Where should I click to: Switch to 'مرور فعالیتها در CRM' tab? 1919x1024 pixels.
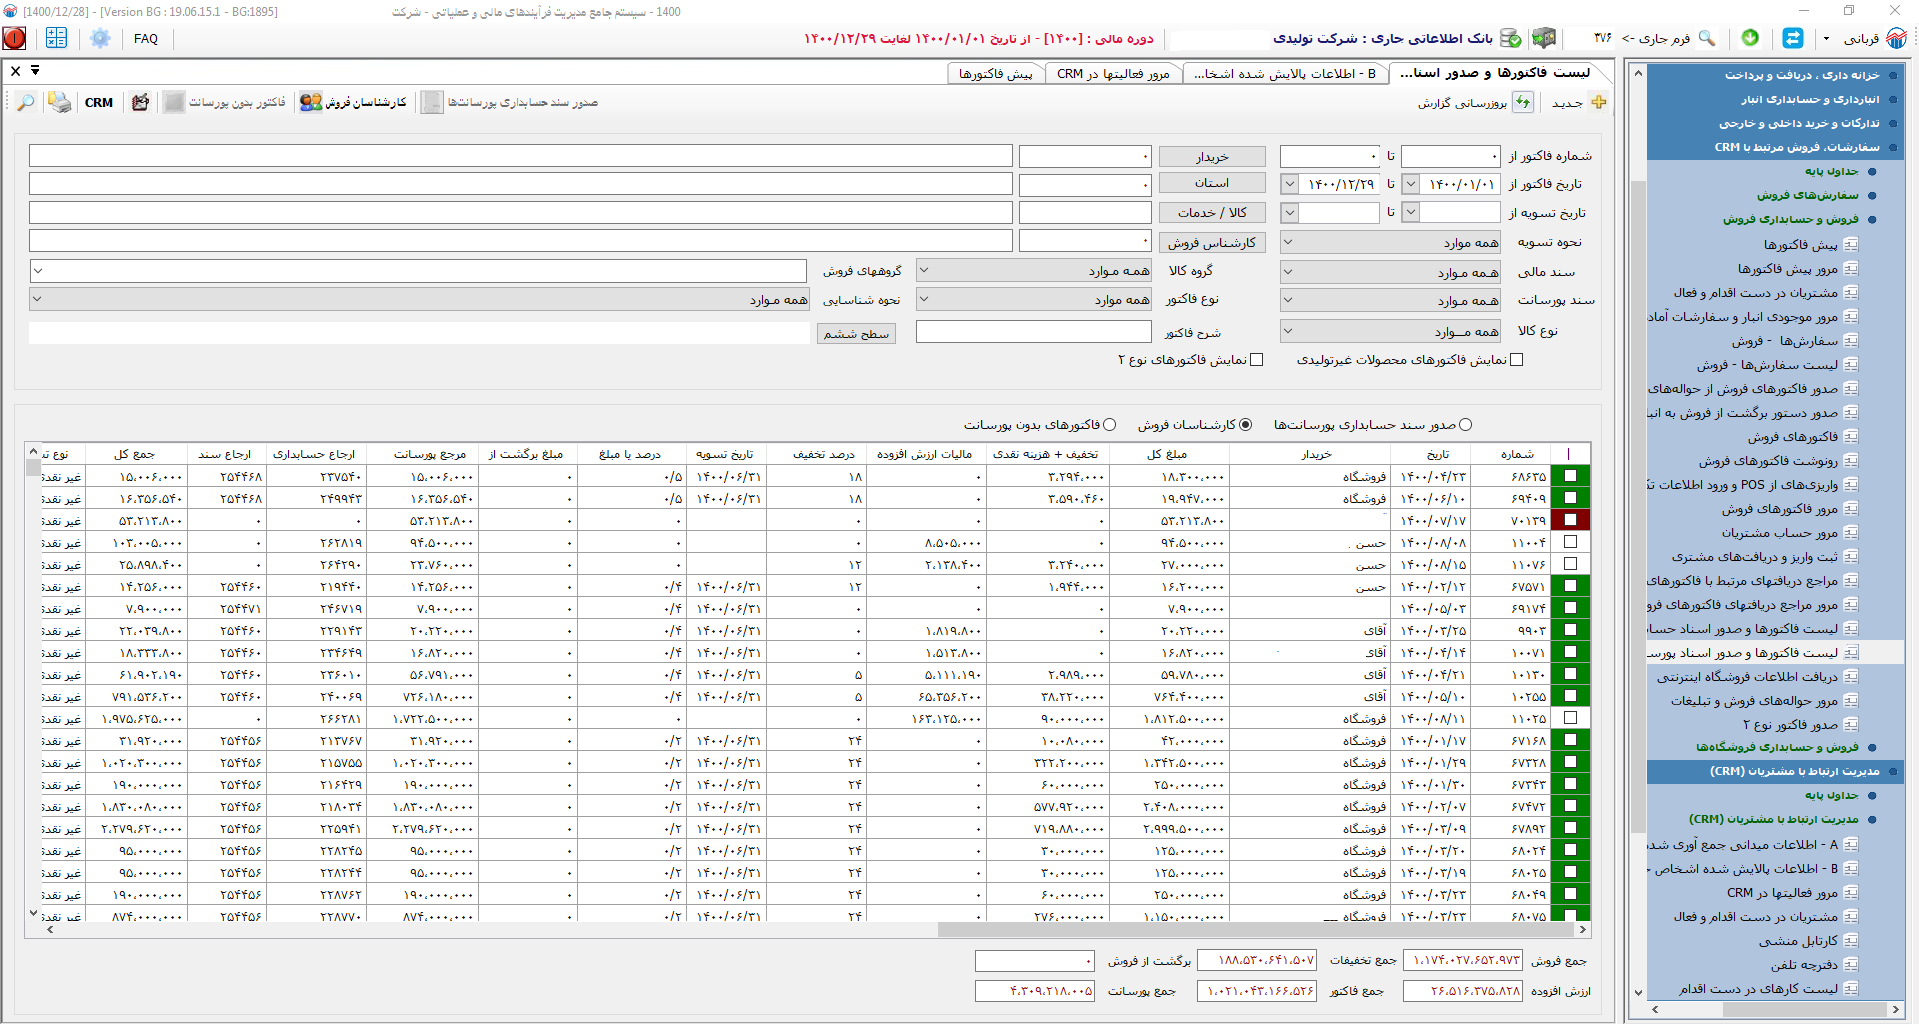click(x=1112, y=74)
